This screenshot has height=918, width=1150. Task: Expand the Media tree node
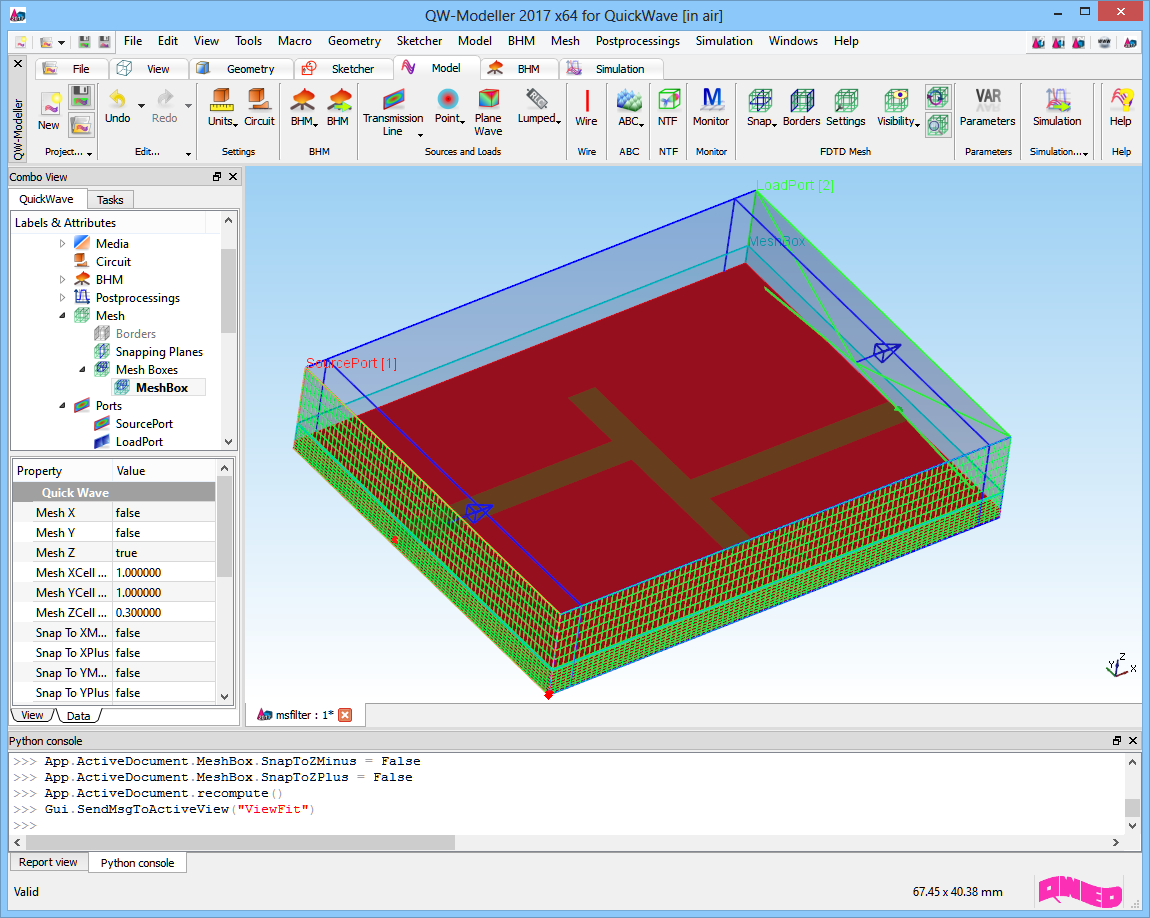pyautogui.click(x=62, y=243)
